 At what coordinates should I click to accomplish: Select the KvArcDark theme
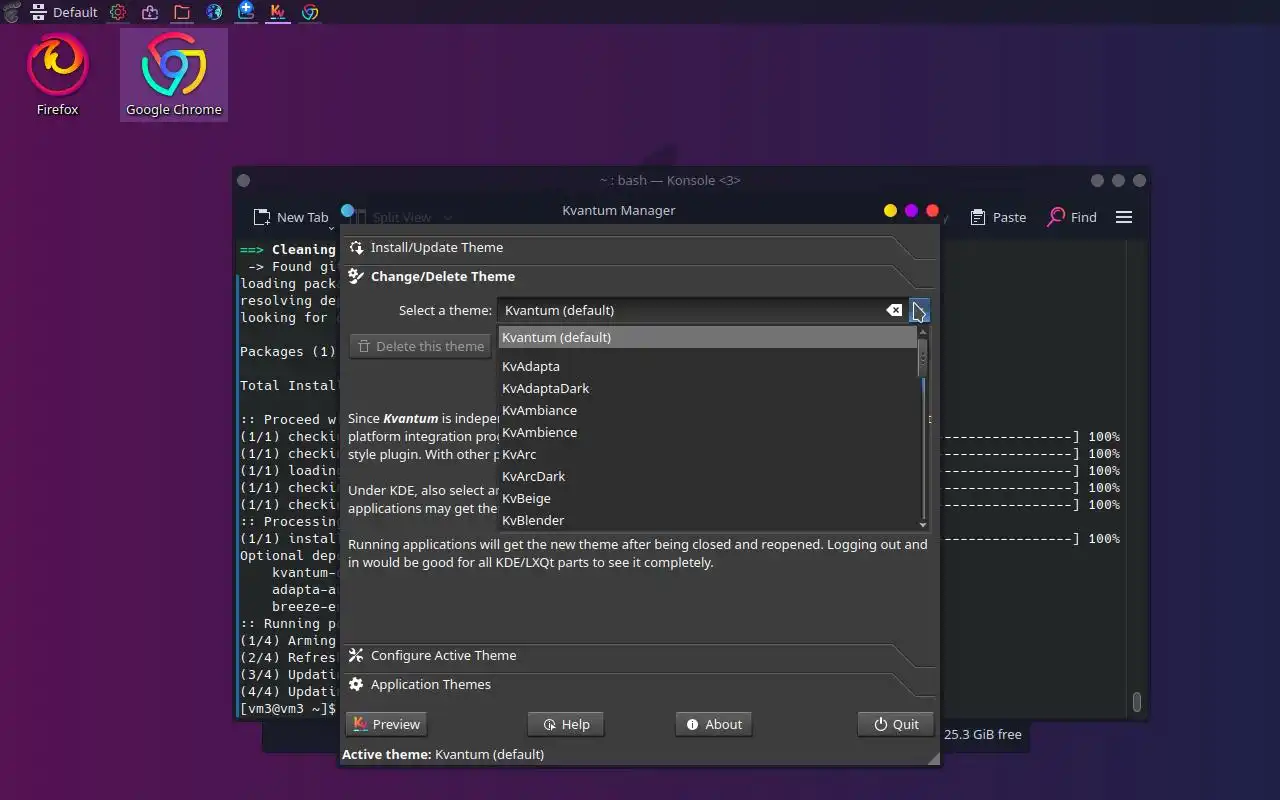[x=707, y=476]
